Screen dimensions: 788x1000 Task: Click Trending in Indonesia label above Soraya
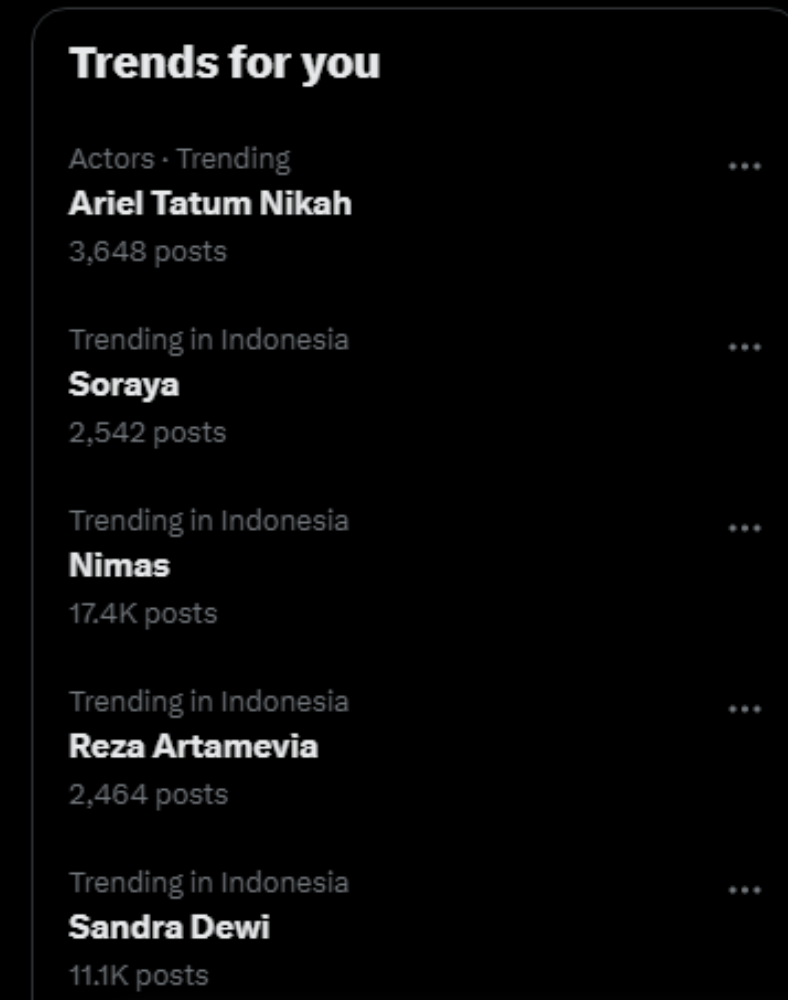209,340
